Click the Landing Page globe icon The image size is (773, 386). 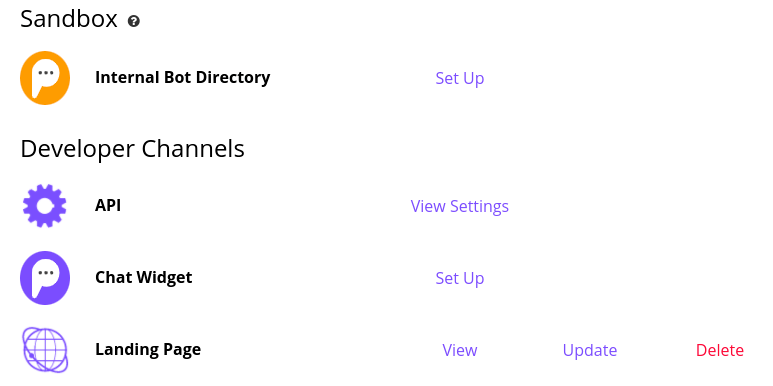pos(45,350)
